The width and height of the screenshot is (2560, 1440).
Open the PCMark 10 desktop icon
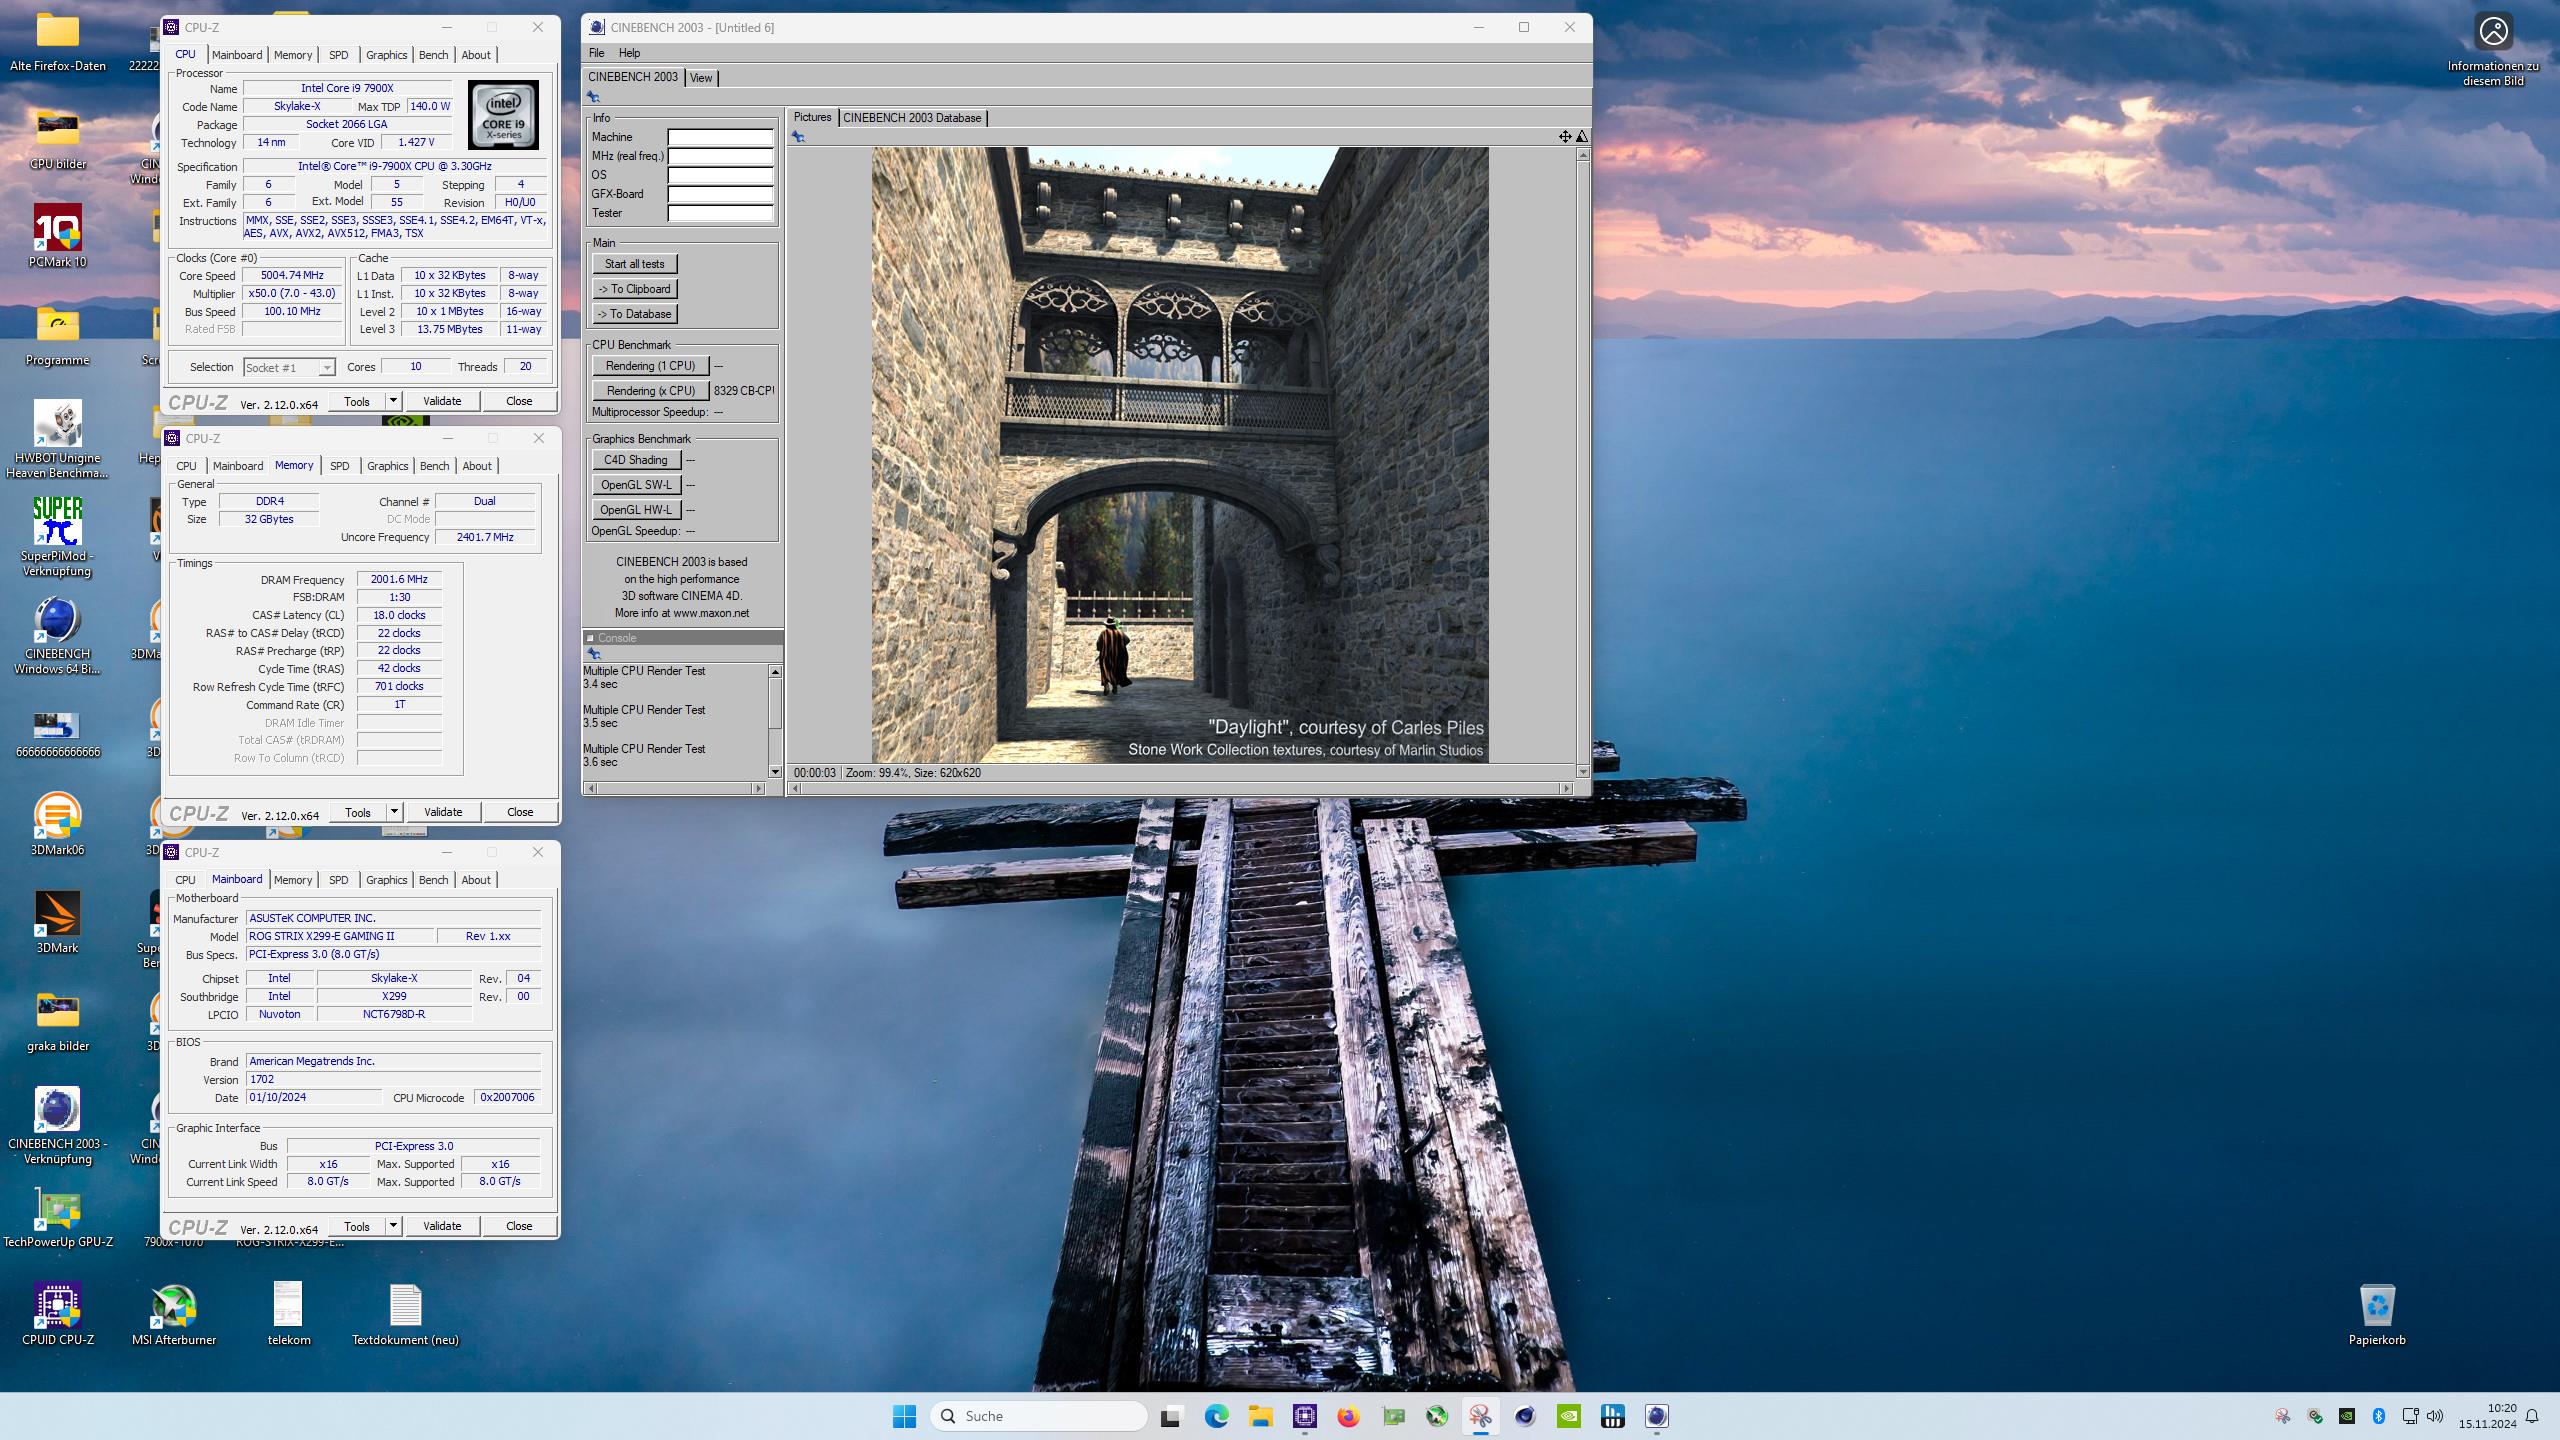(58, 236)
